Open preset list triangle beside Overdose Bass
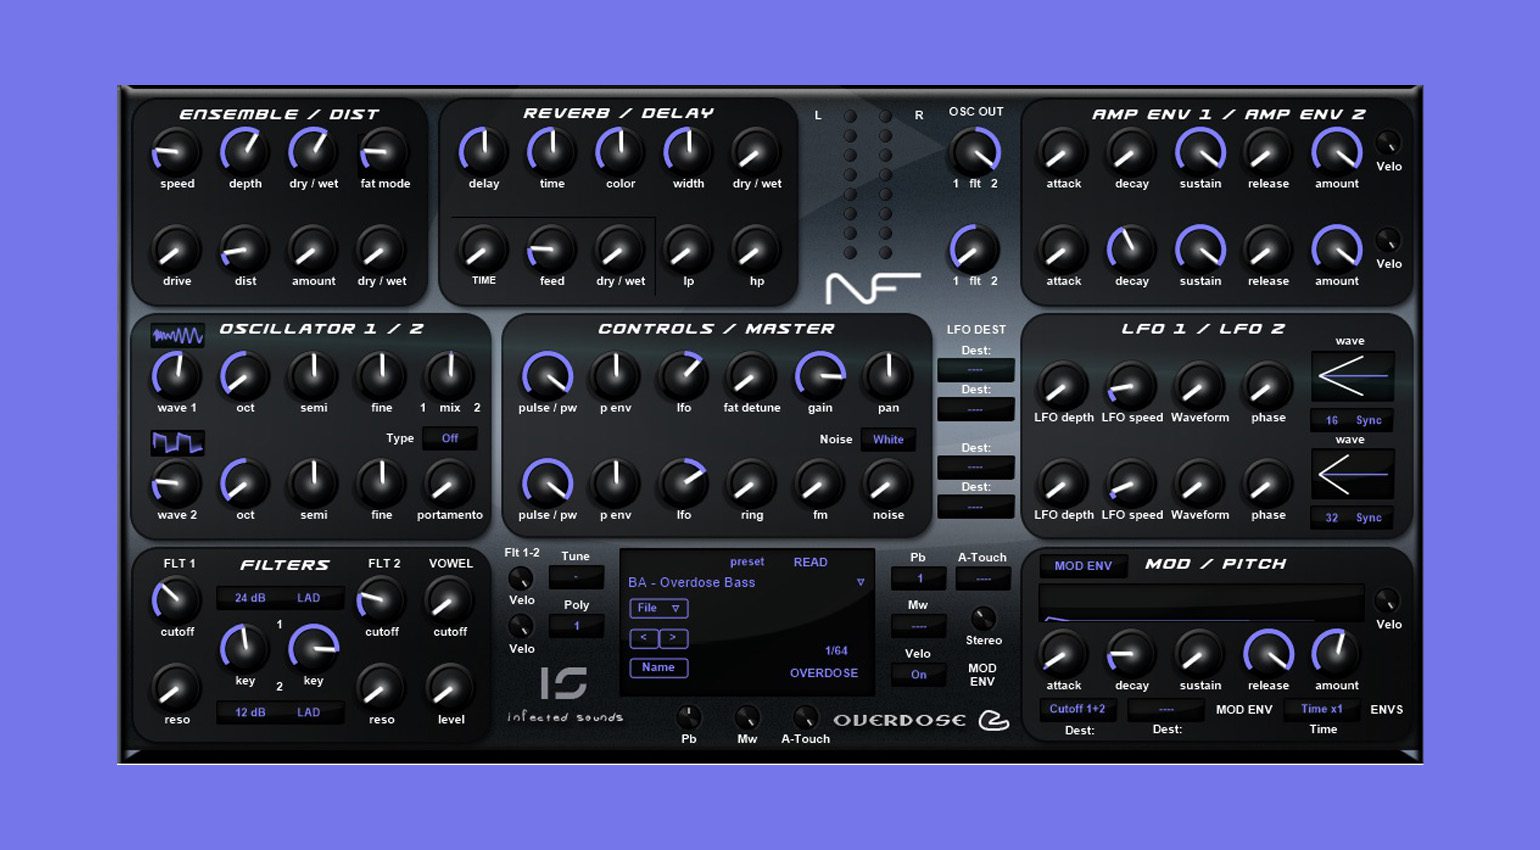The width and height of the screenshot is (1540, 850). point(860,582)
